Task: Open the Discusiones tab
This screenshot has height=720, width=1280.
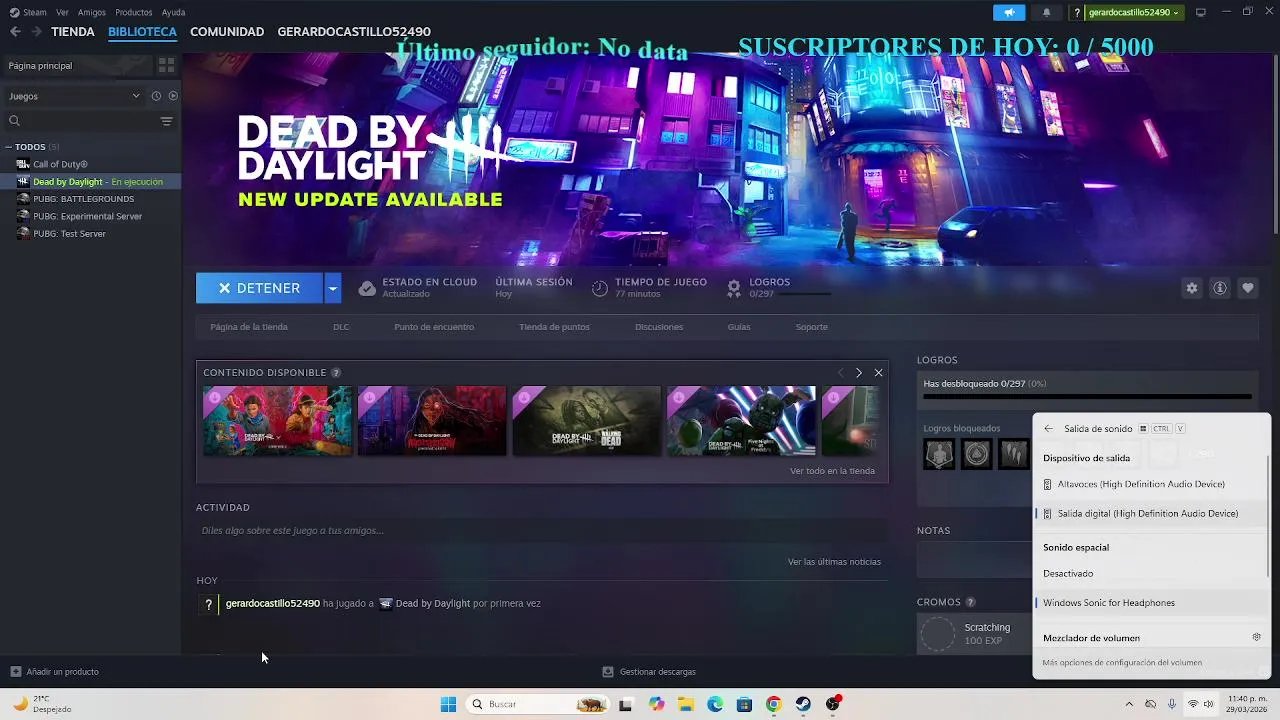Action: pos(659,327)
